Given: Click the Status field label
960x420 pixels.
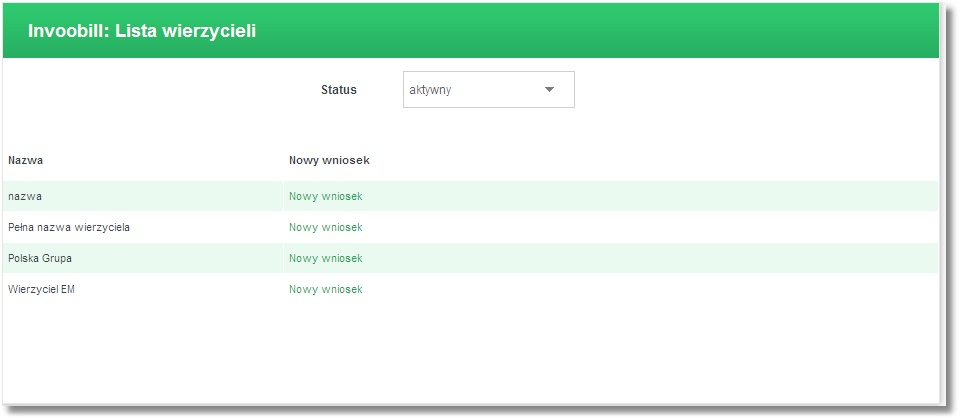Looking at the screenshot, I should coord(339,90).
